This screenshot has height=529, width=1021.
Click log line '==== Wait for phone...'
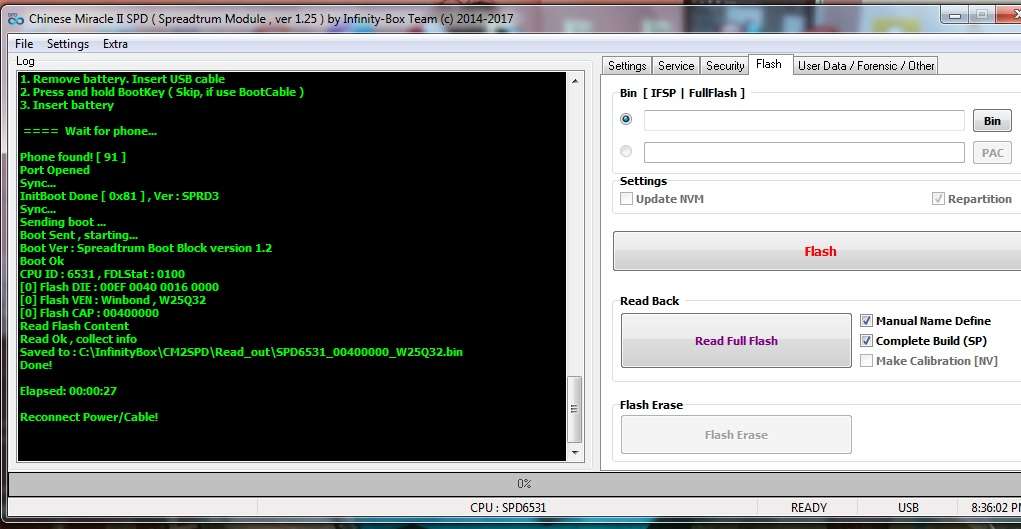pos(90,131)
